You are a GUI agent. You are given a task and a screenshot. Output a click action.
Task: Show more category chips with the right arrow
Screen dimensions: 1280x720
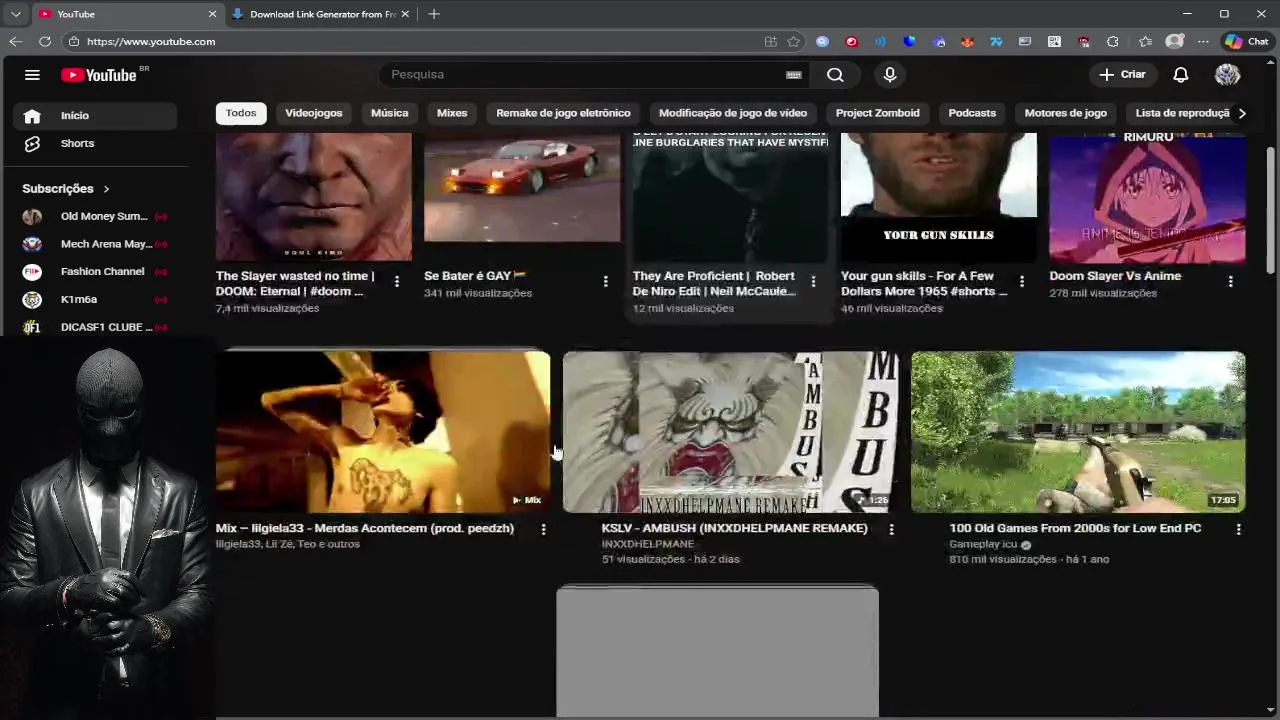[1242, 113]
